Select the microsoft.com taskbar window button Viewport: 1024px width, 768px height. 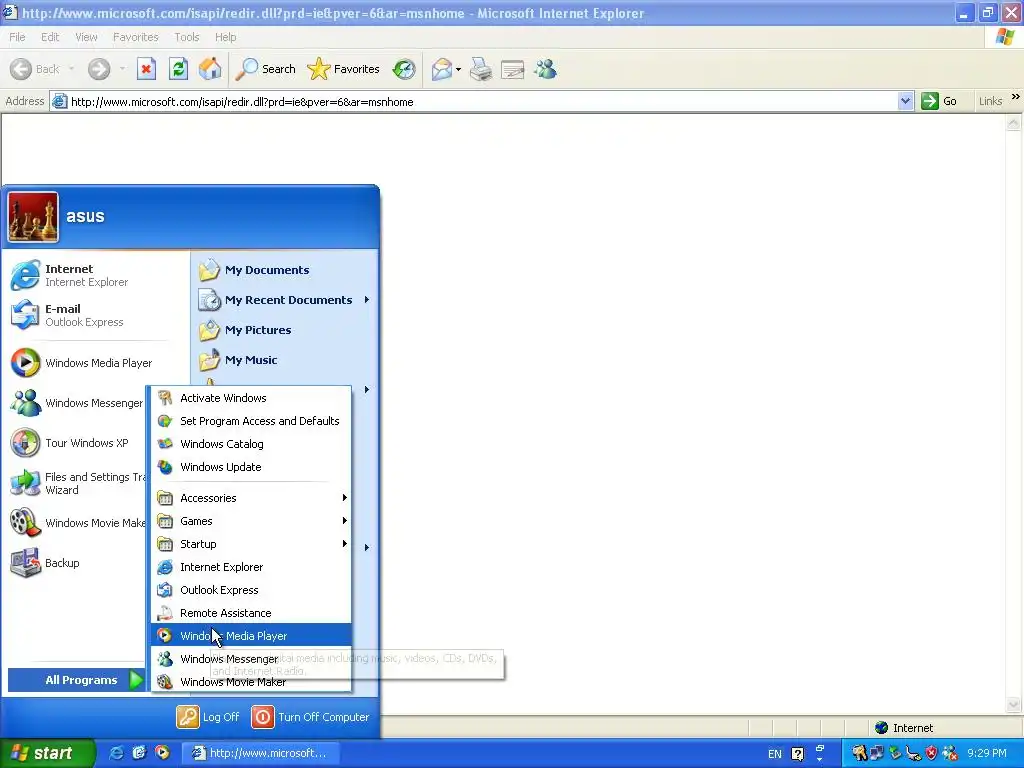coord(261,753)
